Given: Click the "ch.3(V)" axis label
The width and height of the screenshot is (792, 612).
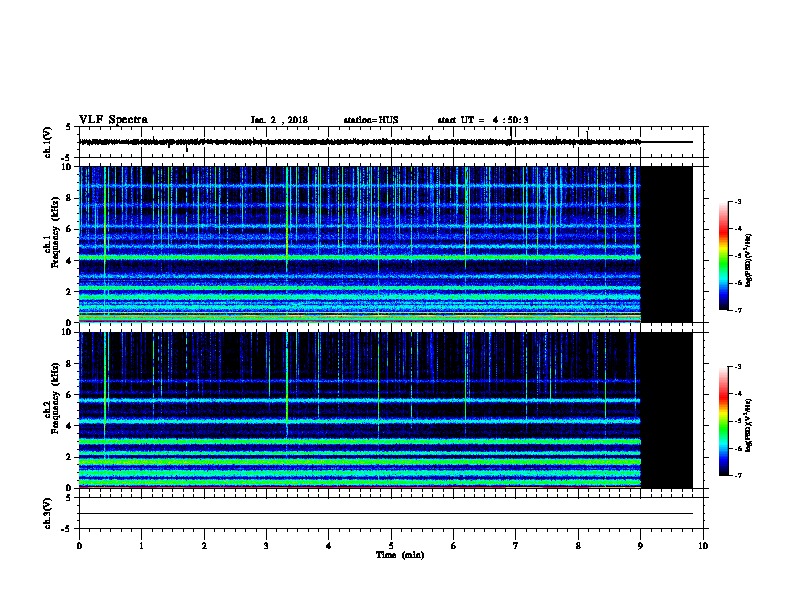Looking at the screenshot, I should (47, 513).
